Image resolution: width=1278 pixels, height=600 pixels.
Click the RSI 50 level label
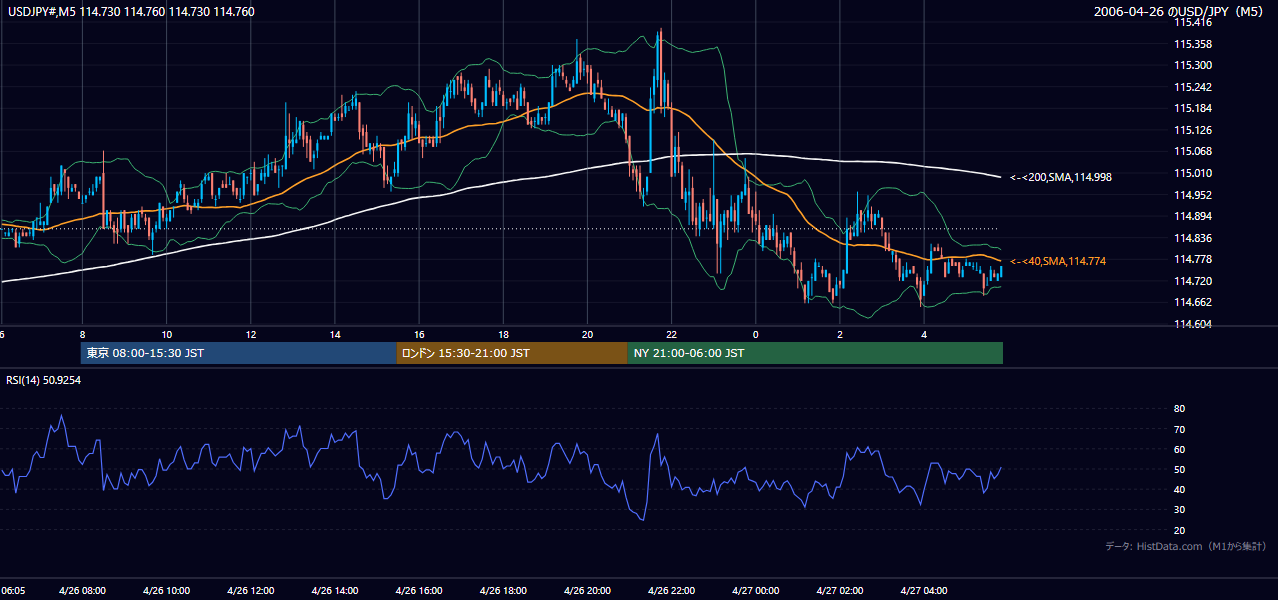[x=1179, y=469]
